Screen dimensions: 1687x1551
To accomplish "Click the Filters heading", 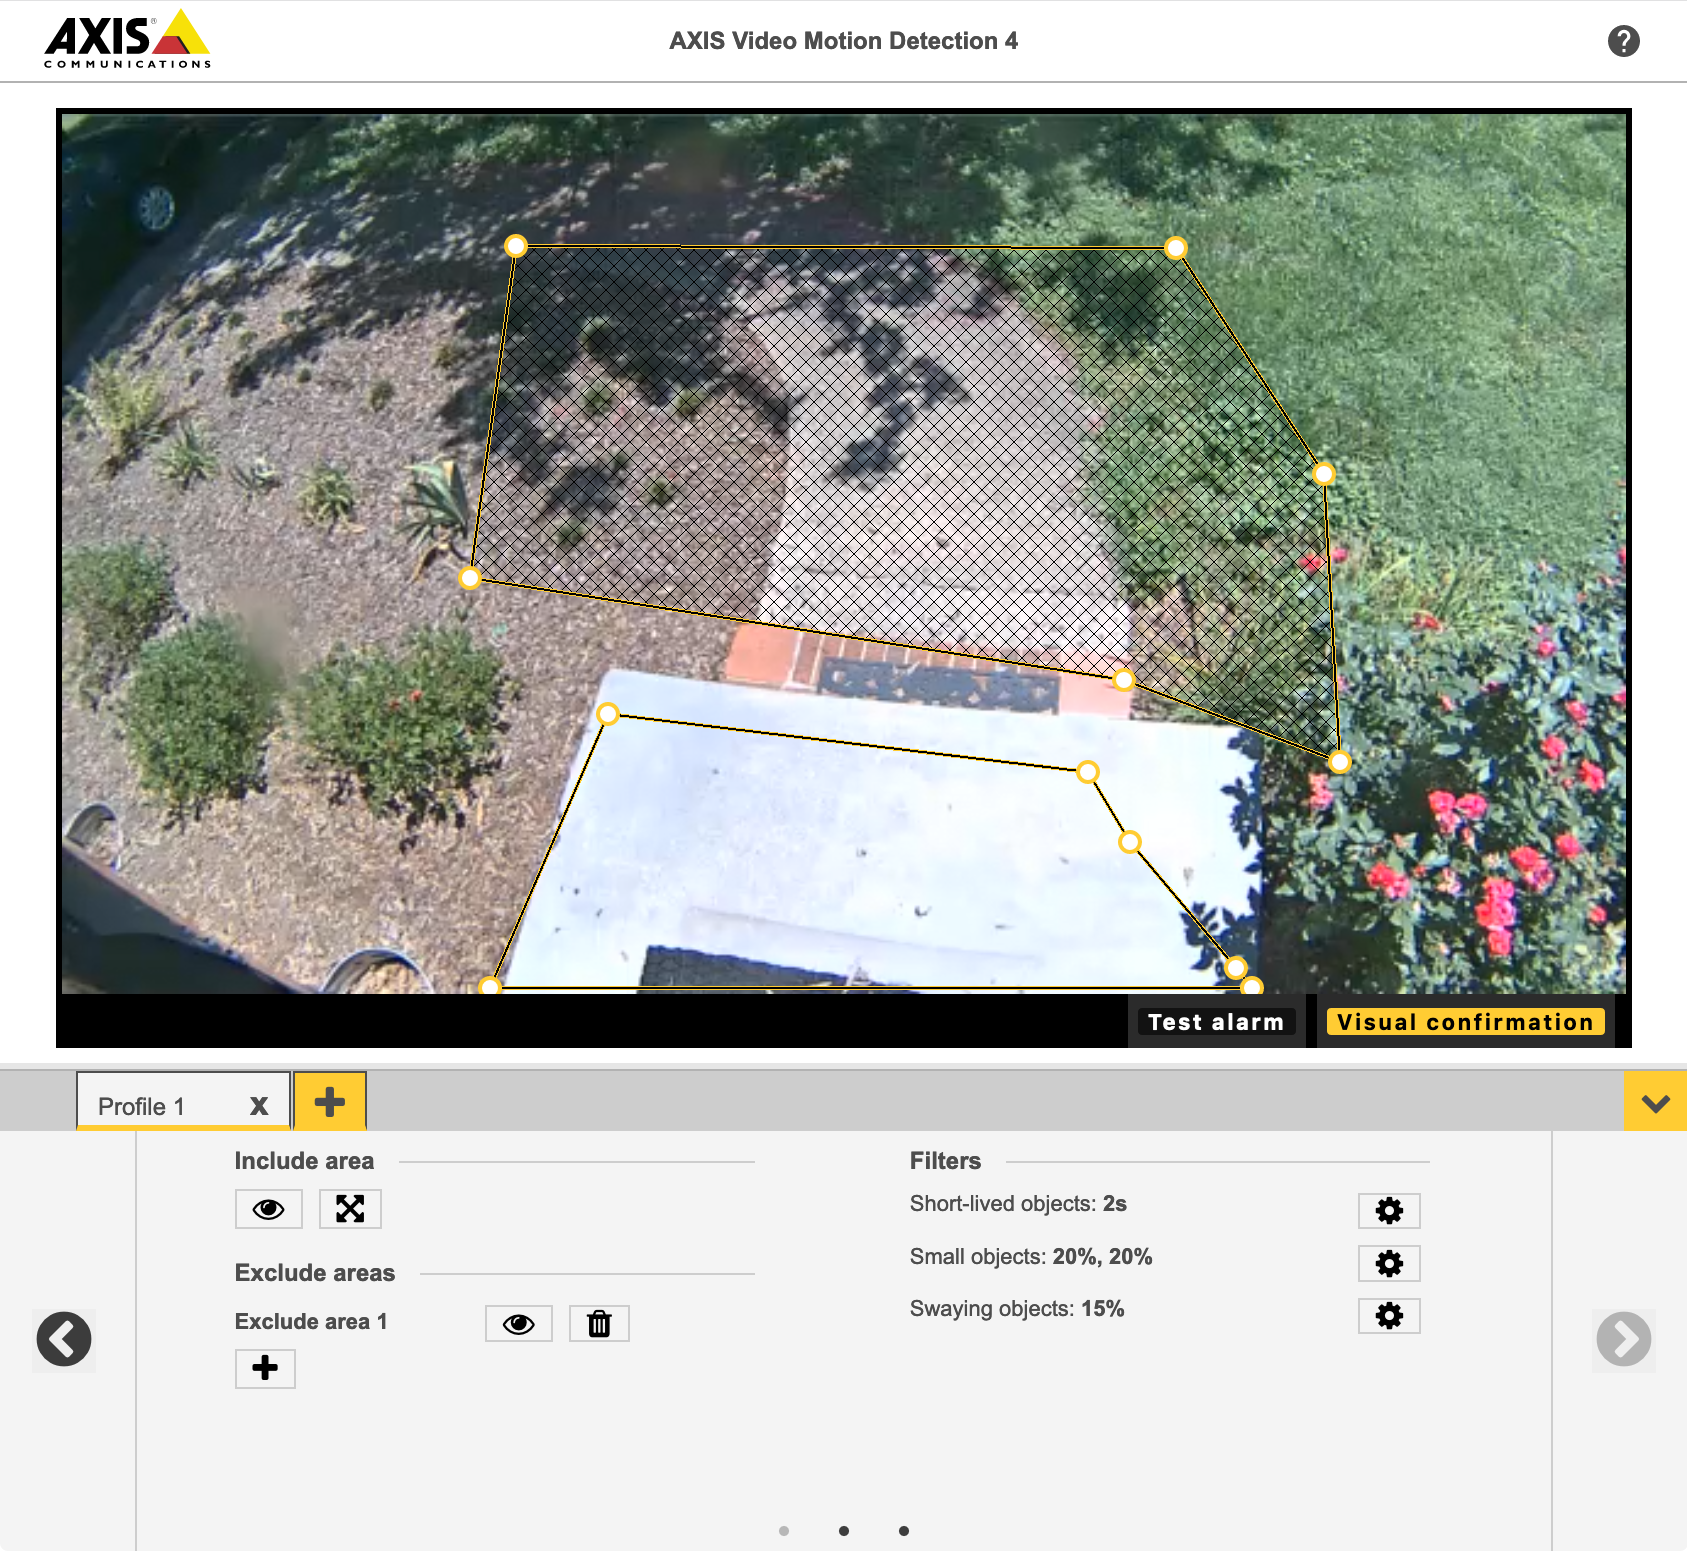I will 945,1161.
